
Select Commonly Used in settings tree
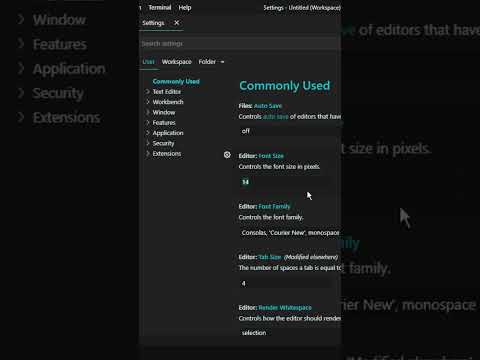click(x=176, y=81)
